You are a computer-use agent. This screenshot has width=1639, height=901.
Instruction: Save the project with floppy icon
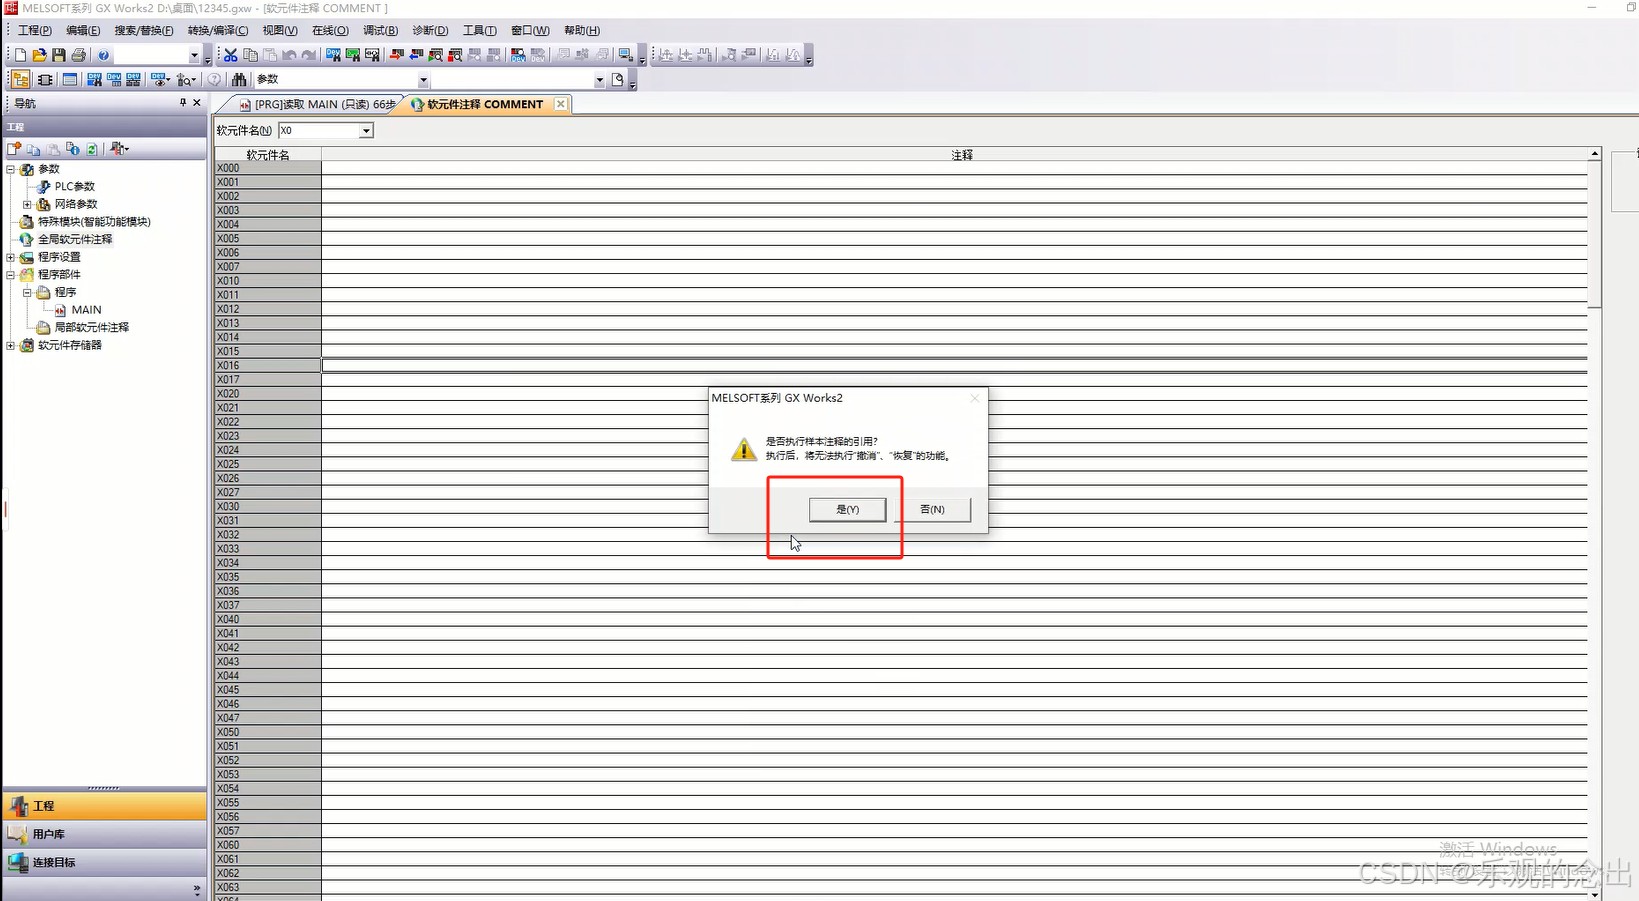59,55
